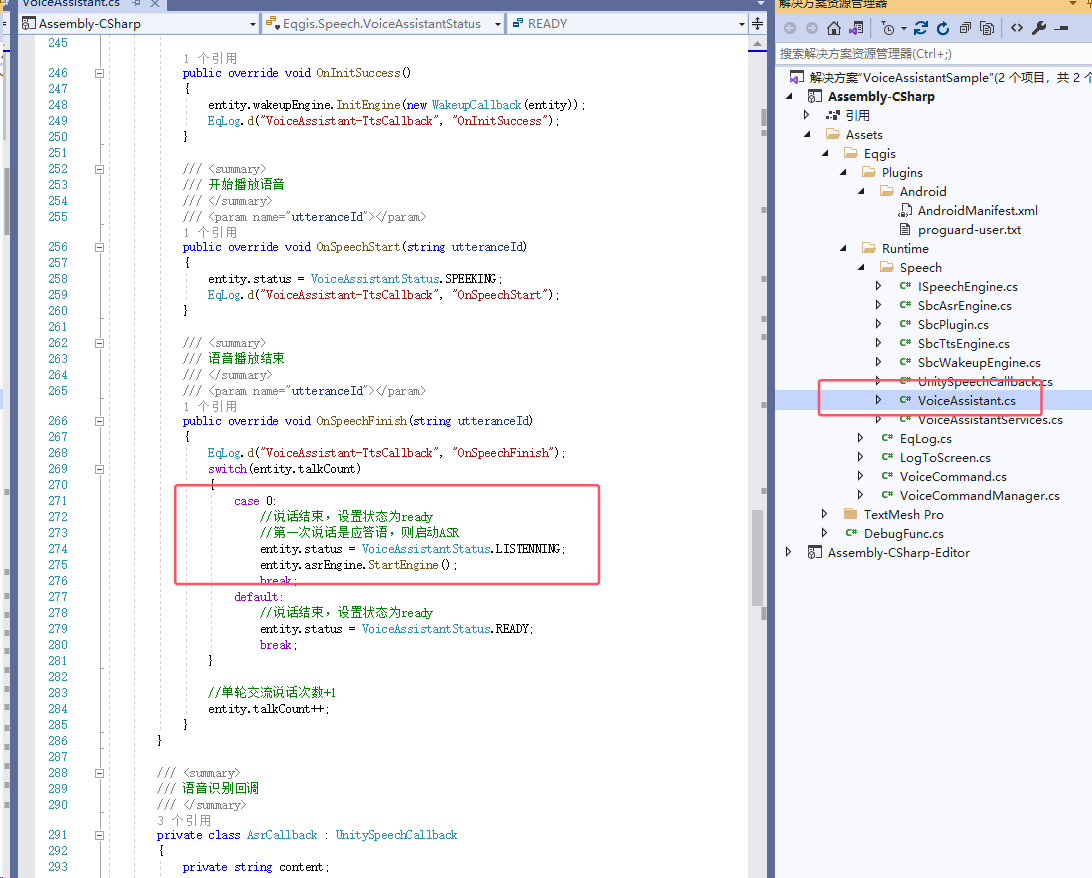Toggle pin on VoiceAssistant.cs tab
Viewport: 1092px width, 878px height.
[136, 4]
